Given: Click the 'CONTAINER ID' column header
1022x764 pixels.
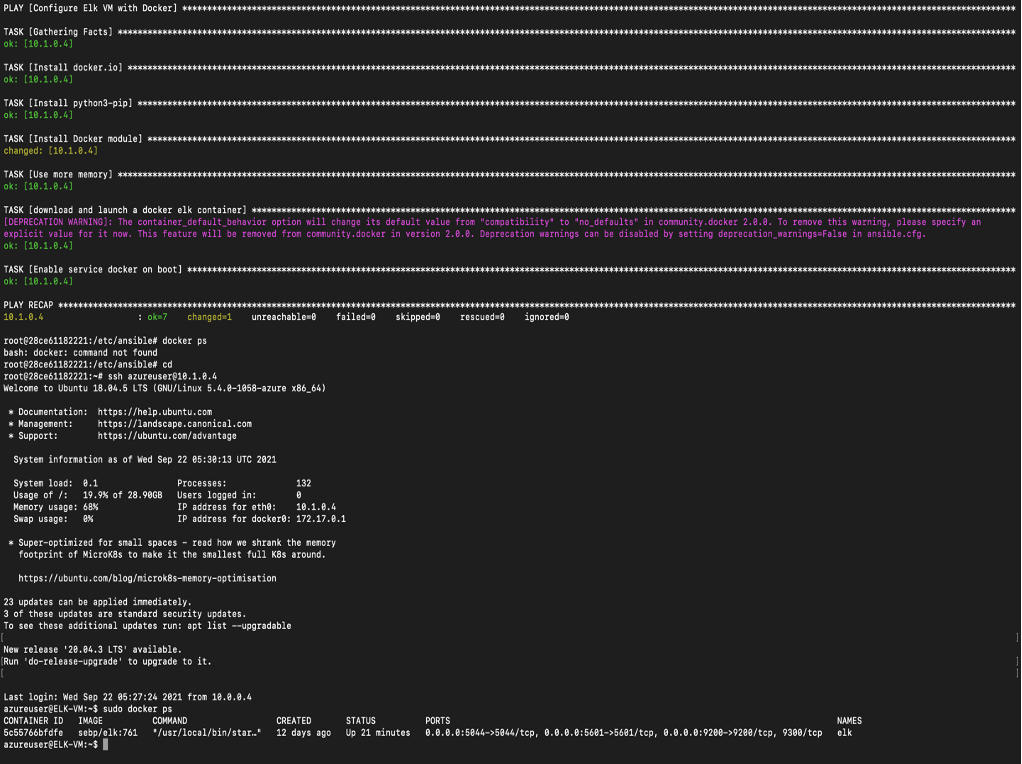Looking at the screenshot, I should pos(33,721).
